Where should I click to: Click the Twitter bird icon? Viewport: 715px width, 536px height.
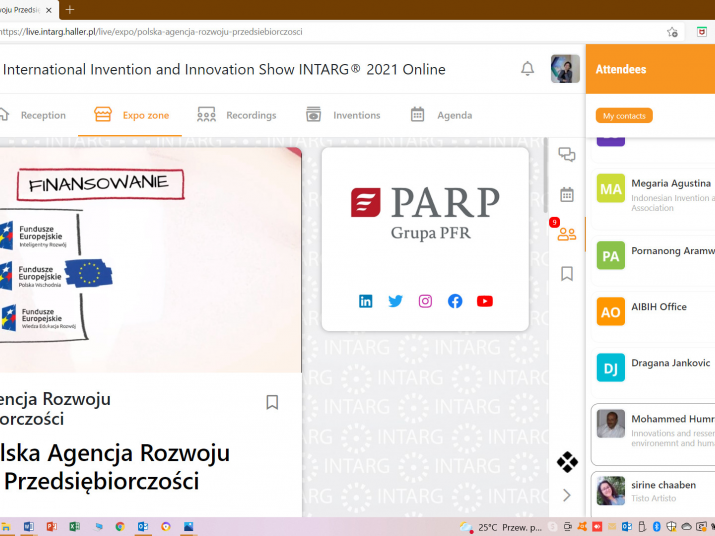pos(395,301)
